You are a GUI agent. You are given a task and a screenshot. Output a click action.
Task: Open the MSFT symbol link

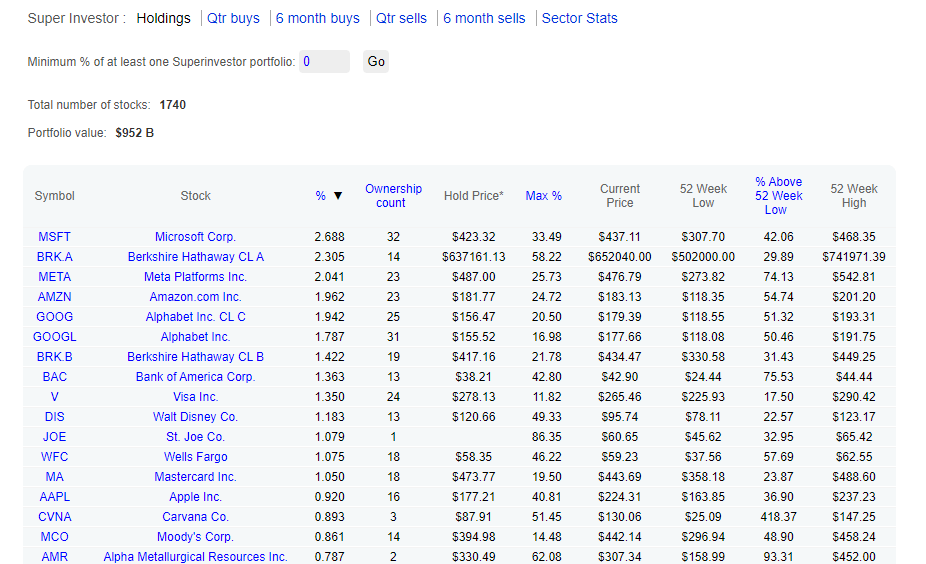(54, 237)
